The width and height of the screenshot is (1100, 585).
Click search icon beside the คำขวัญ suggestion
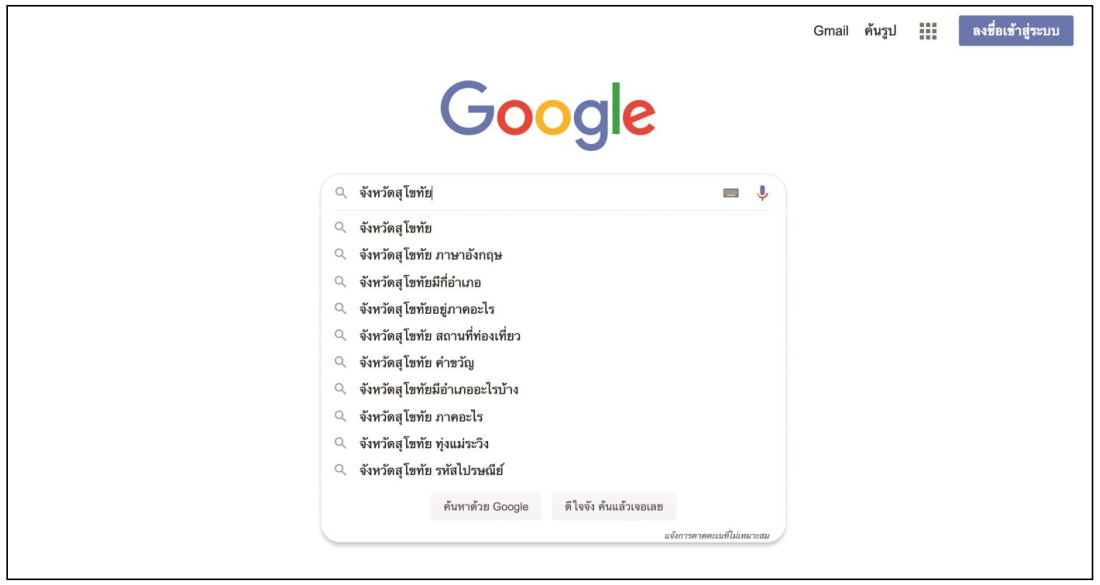341,363
